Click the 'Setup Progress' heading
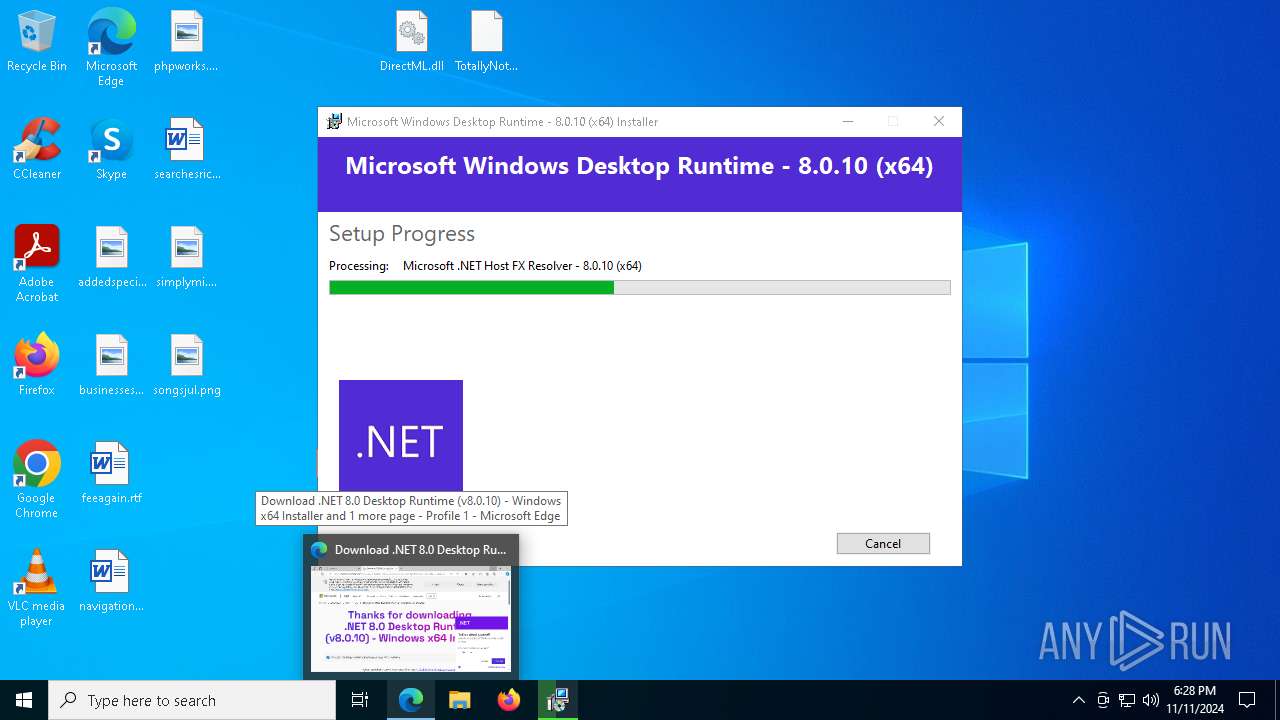The height and width of the screenshot is (720, 1280). [x=402, y=234]
